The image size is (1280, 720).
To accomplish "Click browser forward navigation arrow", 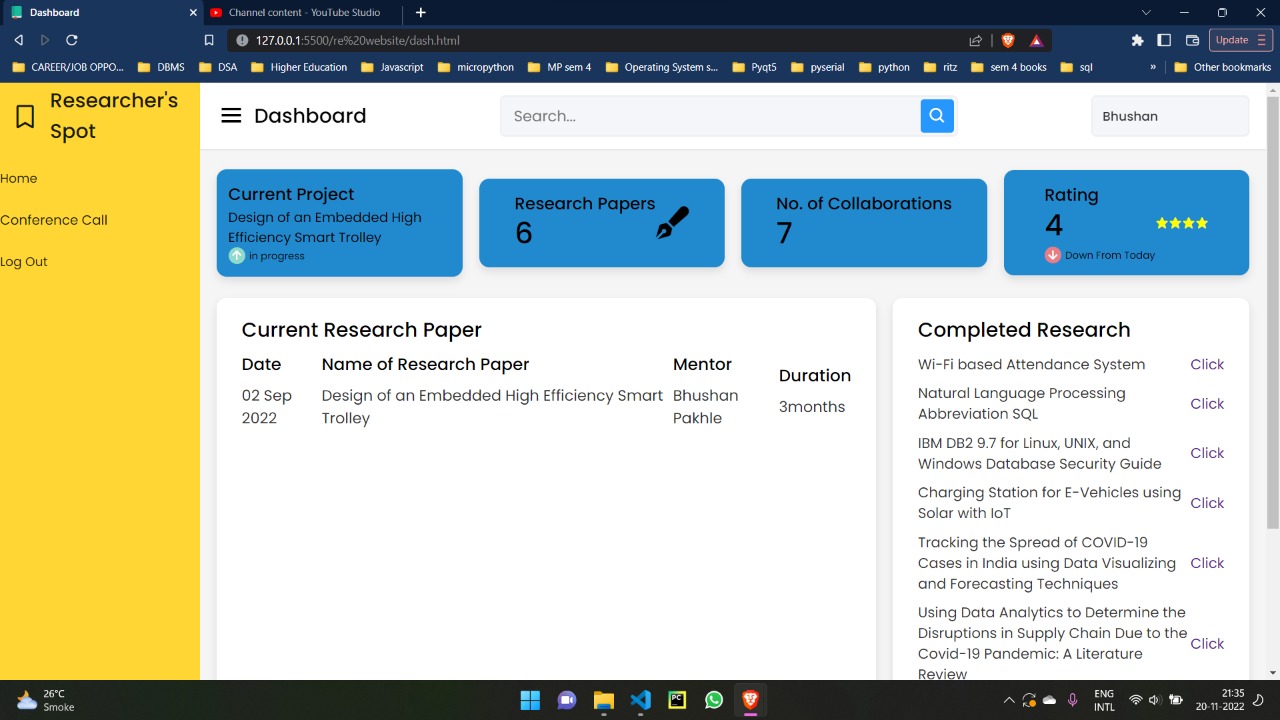I will pyautogui.click(x=45, y=40).
